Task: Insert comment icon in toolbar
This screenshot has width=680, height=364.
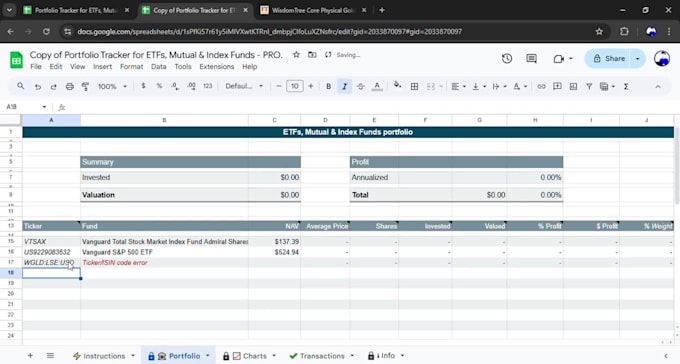Action: tap(557, 86)
